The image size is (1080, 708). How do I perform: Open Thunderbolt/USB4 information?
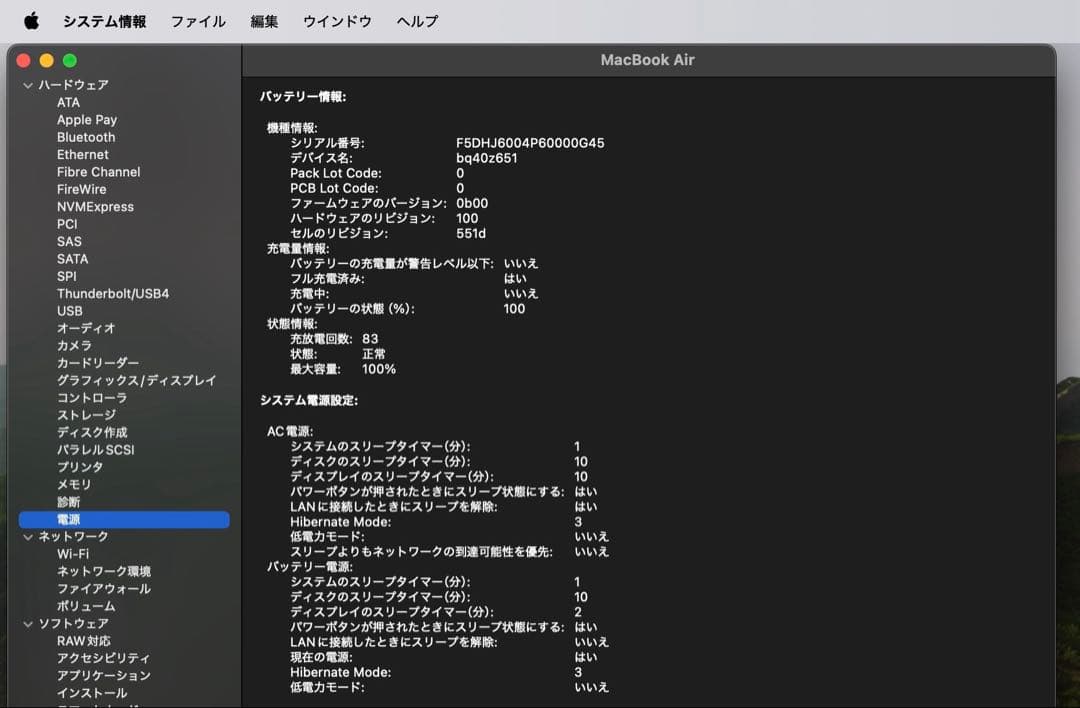click(113, 293)
